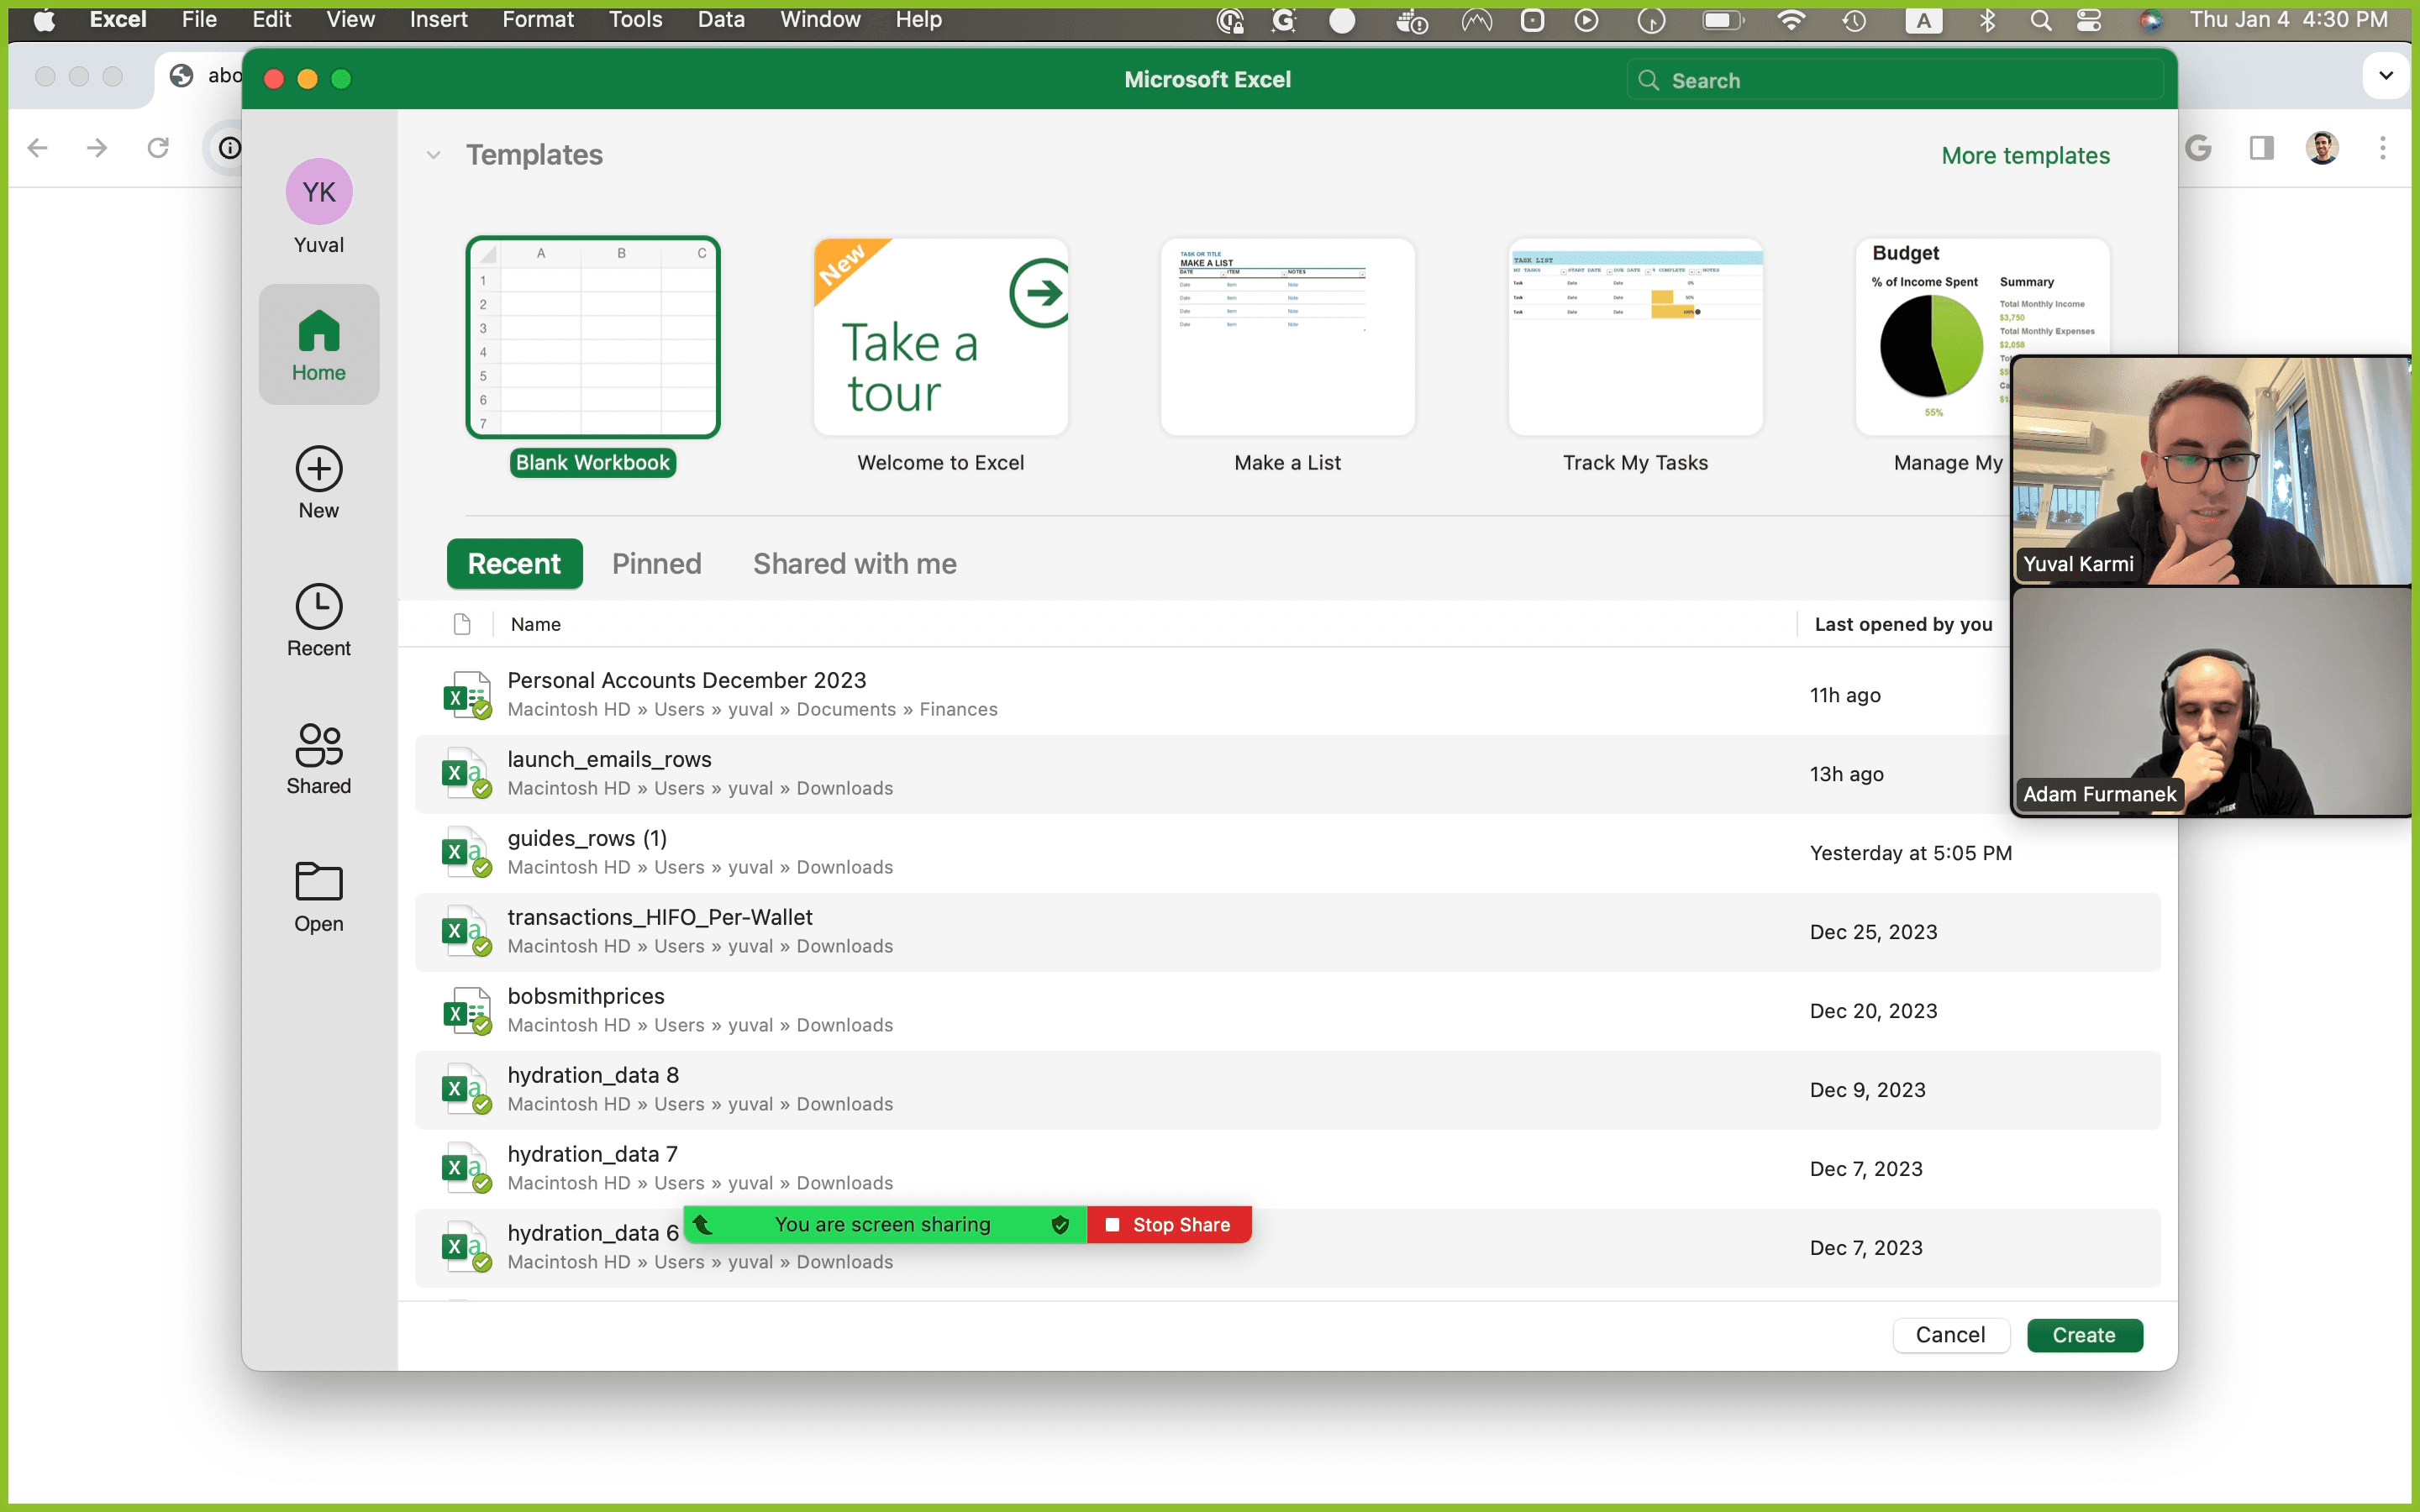
Task: Click the hydration_data 8 file icon
Action: pos(467,1090)
